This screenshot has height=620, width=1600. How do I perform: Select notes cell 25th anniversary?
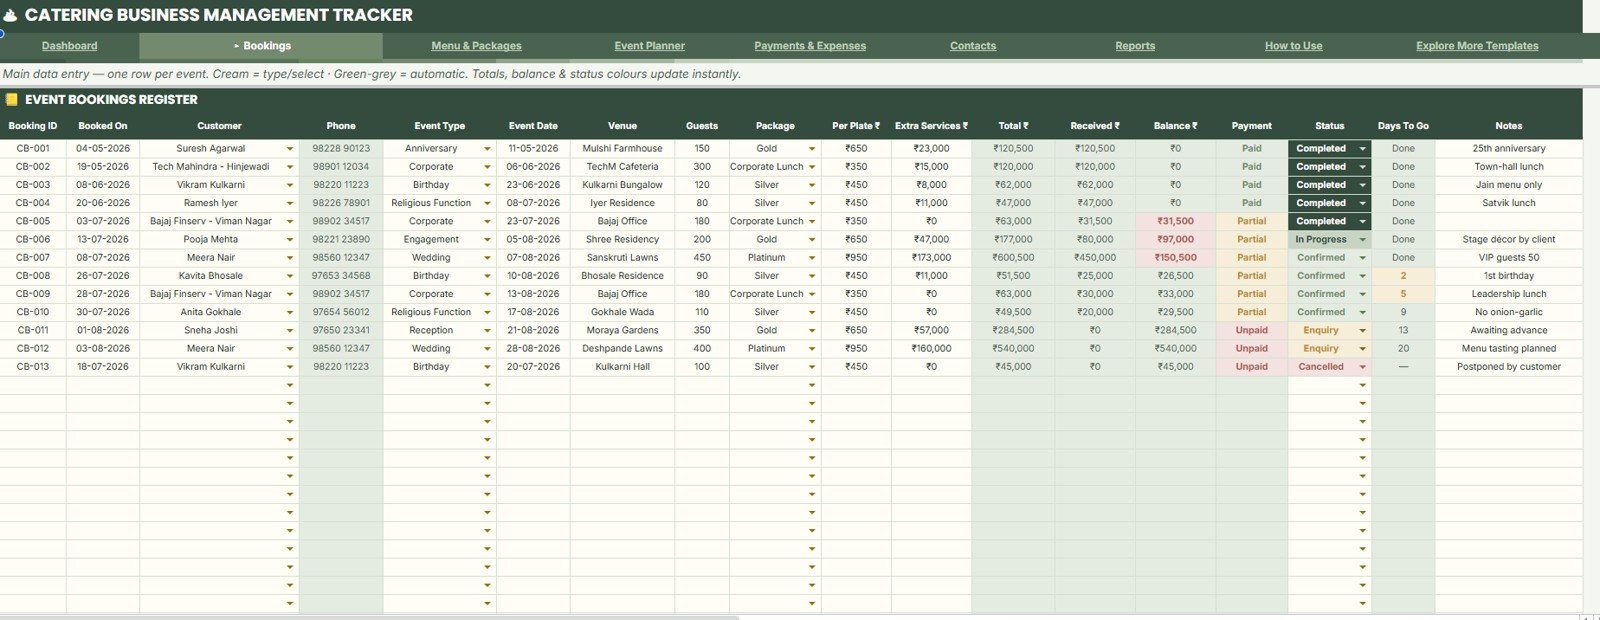coord(1509,148)
